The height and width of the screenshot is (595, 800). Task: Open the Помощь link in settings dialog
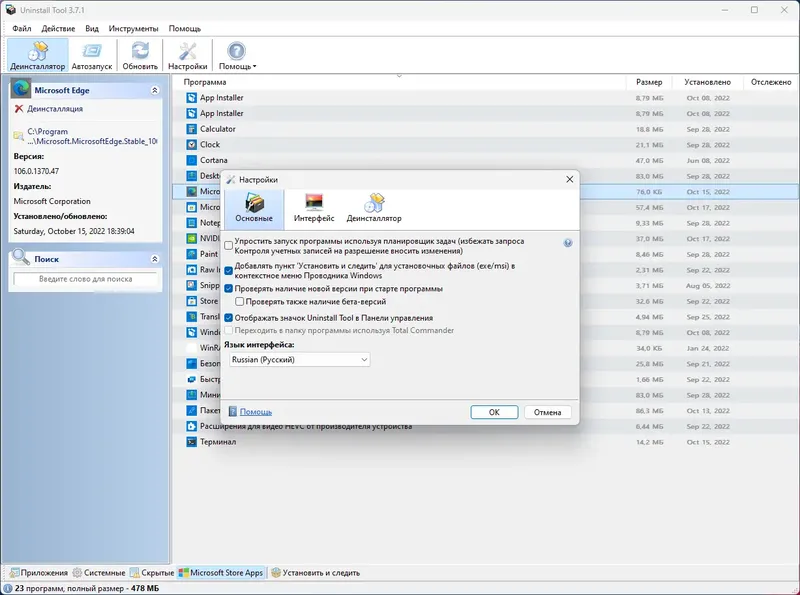tap(256, 412)
